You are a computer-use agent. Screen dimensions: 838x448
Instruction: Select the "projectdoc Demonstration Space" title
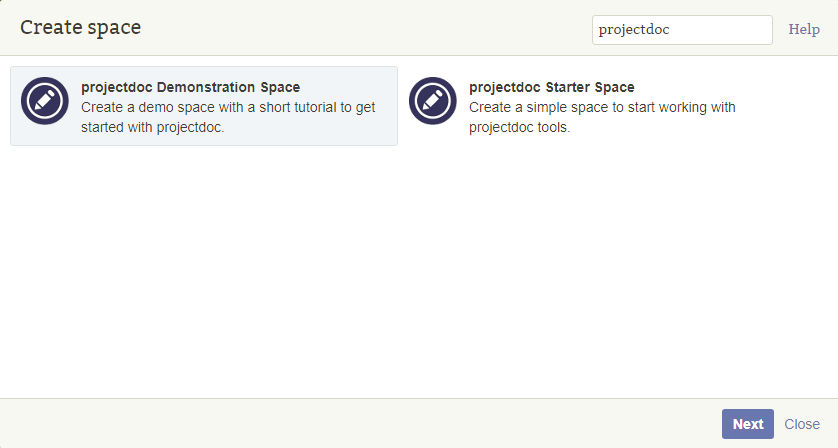click(x=190, y=88)
